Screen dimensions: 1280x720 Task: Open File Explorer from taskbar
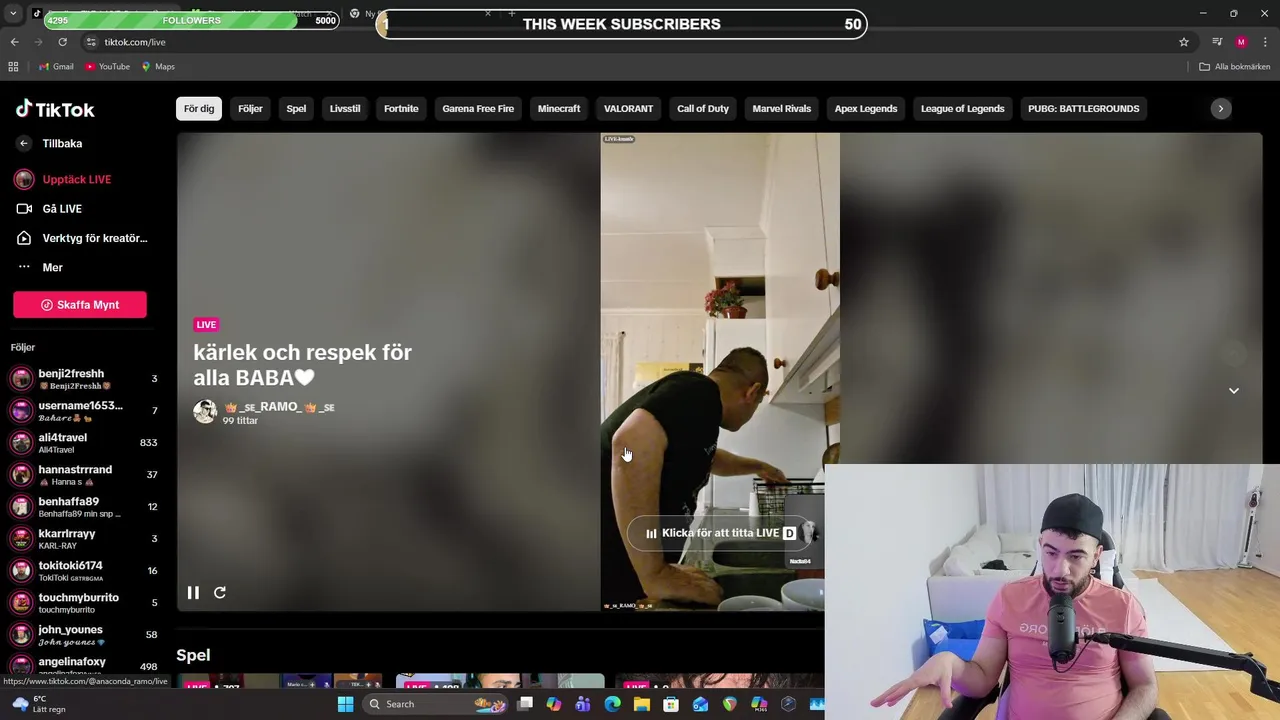point(642,704)
